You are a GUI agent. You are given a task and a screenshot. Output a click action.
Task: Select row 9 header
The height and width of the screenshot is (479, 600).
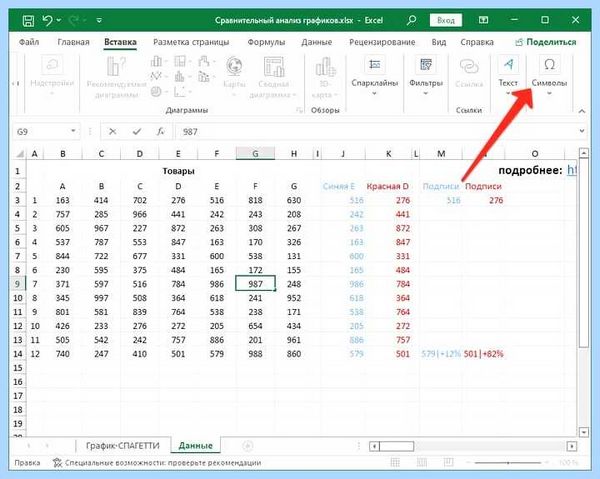(18, 284)
